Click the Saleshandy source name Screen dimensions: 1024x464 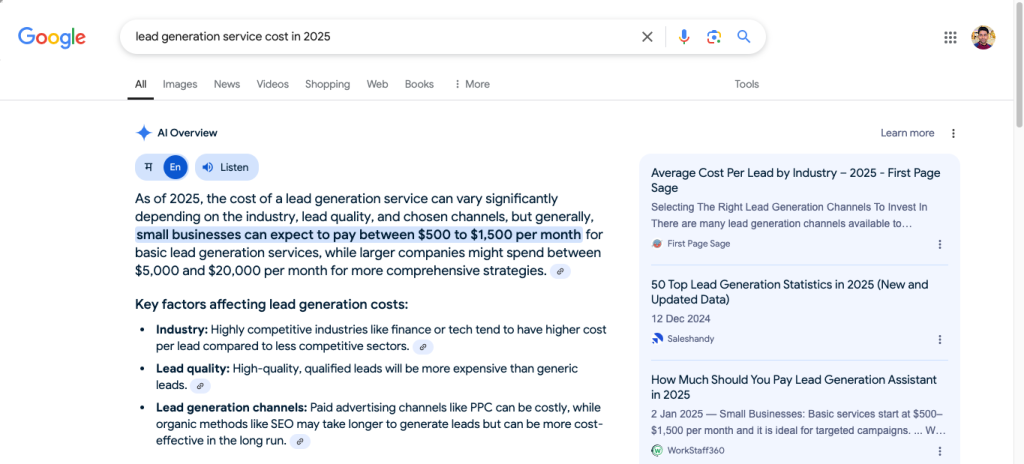690,339
